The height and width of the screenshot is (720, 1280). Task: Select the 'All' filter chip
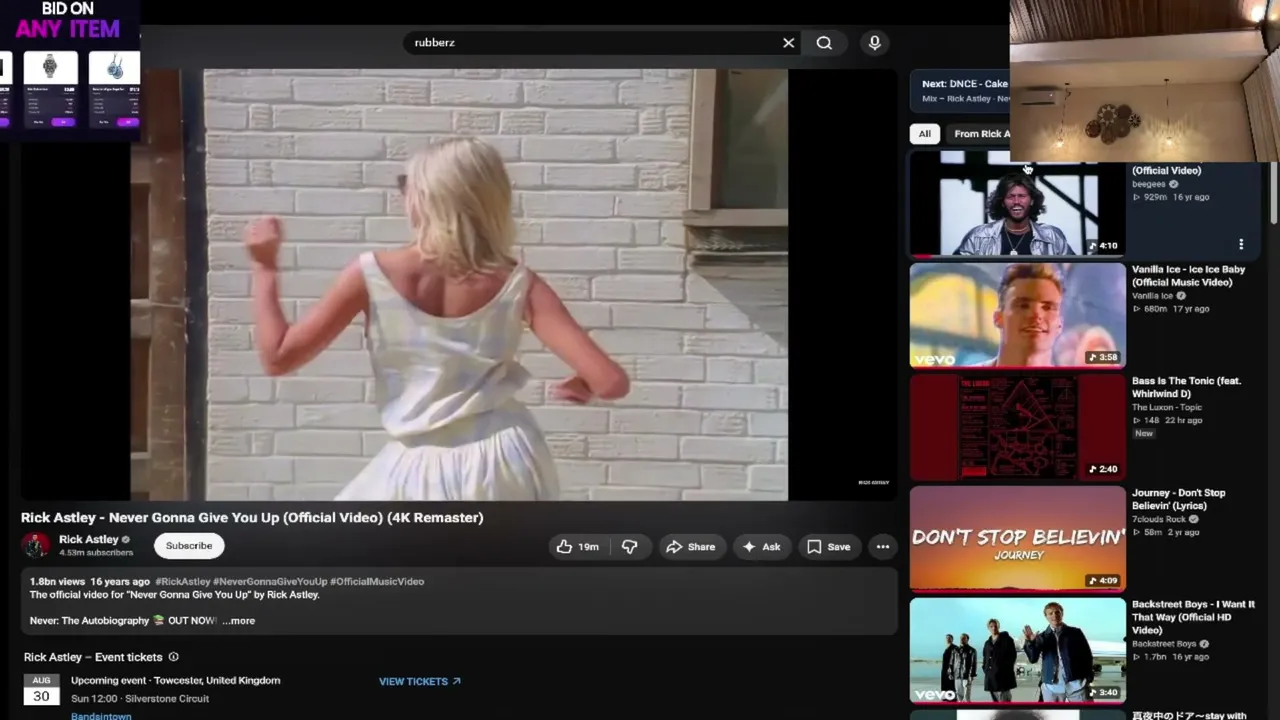coord(925,133)
